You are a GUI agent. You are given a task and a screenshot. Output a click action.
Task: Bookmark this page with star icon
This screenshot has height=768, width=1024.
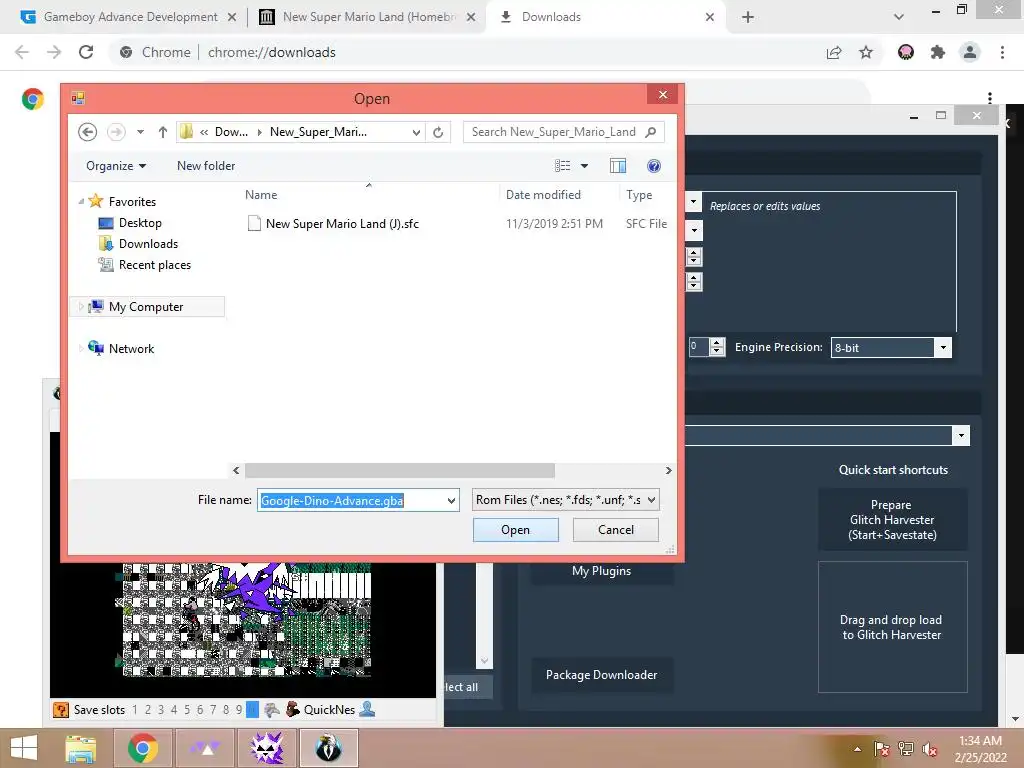[866, 52]
